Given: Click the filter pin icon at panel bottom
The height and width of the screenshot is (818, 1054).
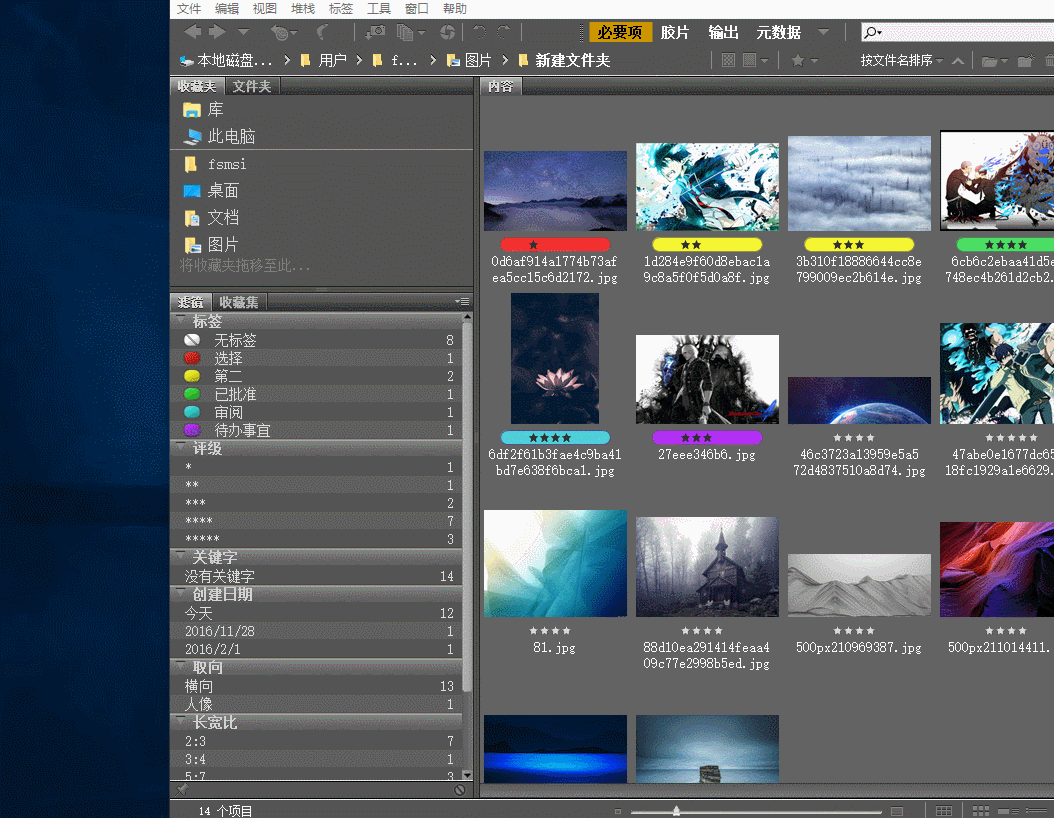Looking at the screenshot, I should click(182, 790).
